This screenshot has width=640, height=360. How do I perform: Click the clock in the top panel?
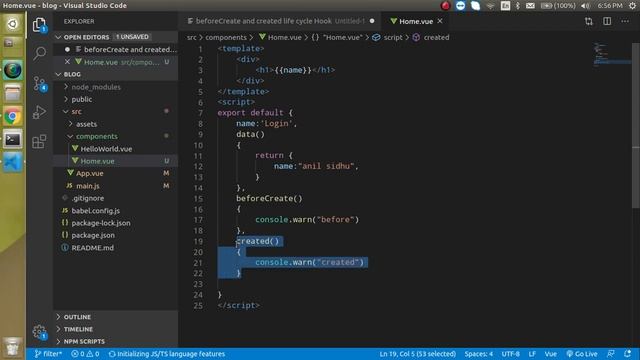(x=610, y=6)
